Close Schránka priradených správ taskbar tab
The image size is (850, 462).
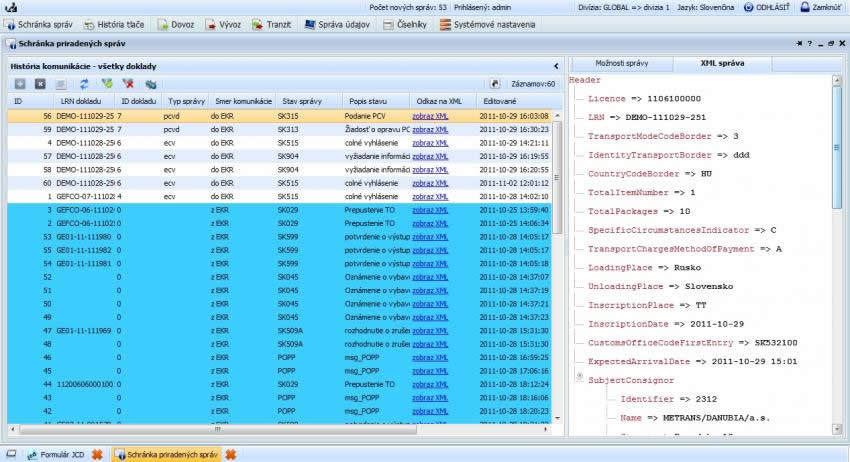(231, 454)
